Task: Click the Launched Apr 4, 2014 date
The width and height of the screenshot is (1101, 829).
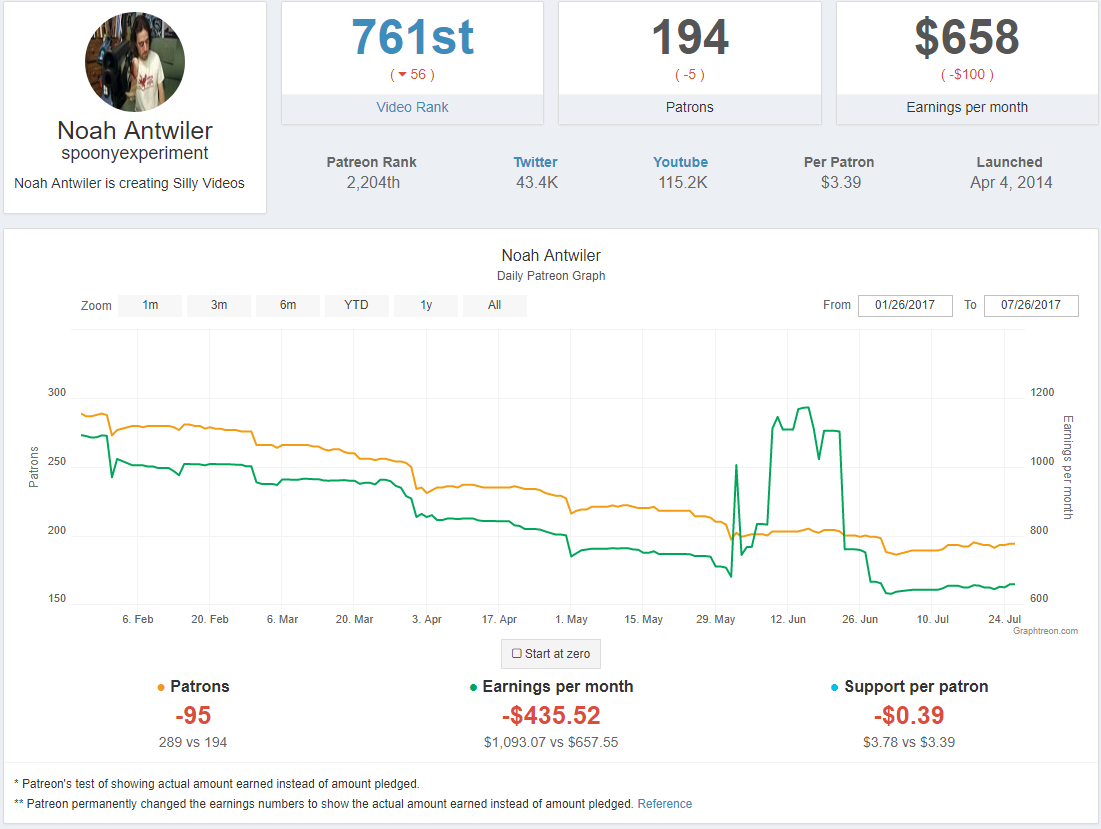Action: (1010, 183)
